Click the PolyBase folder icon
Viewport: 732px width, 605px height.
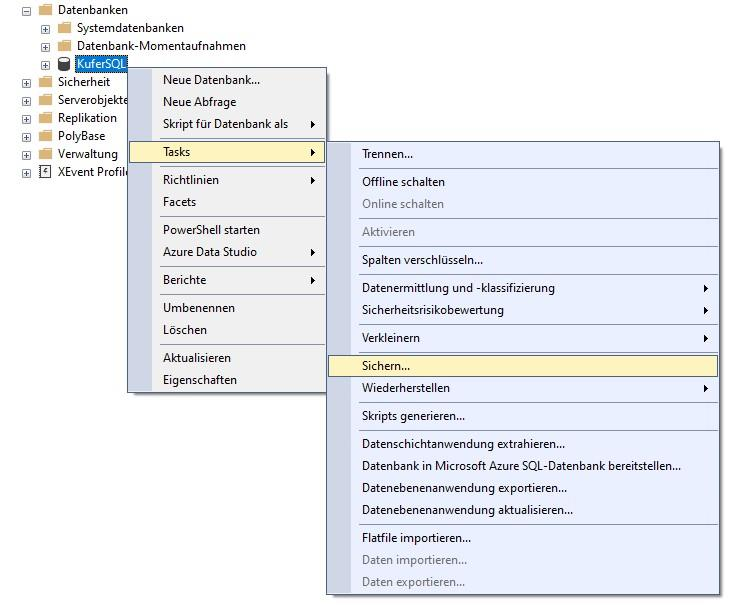(x=45, y=136)
